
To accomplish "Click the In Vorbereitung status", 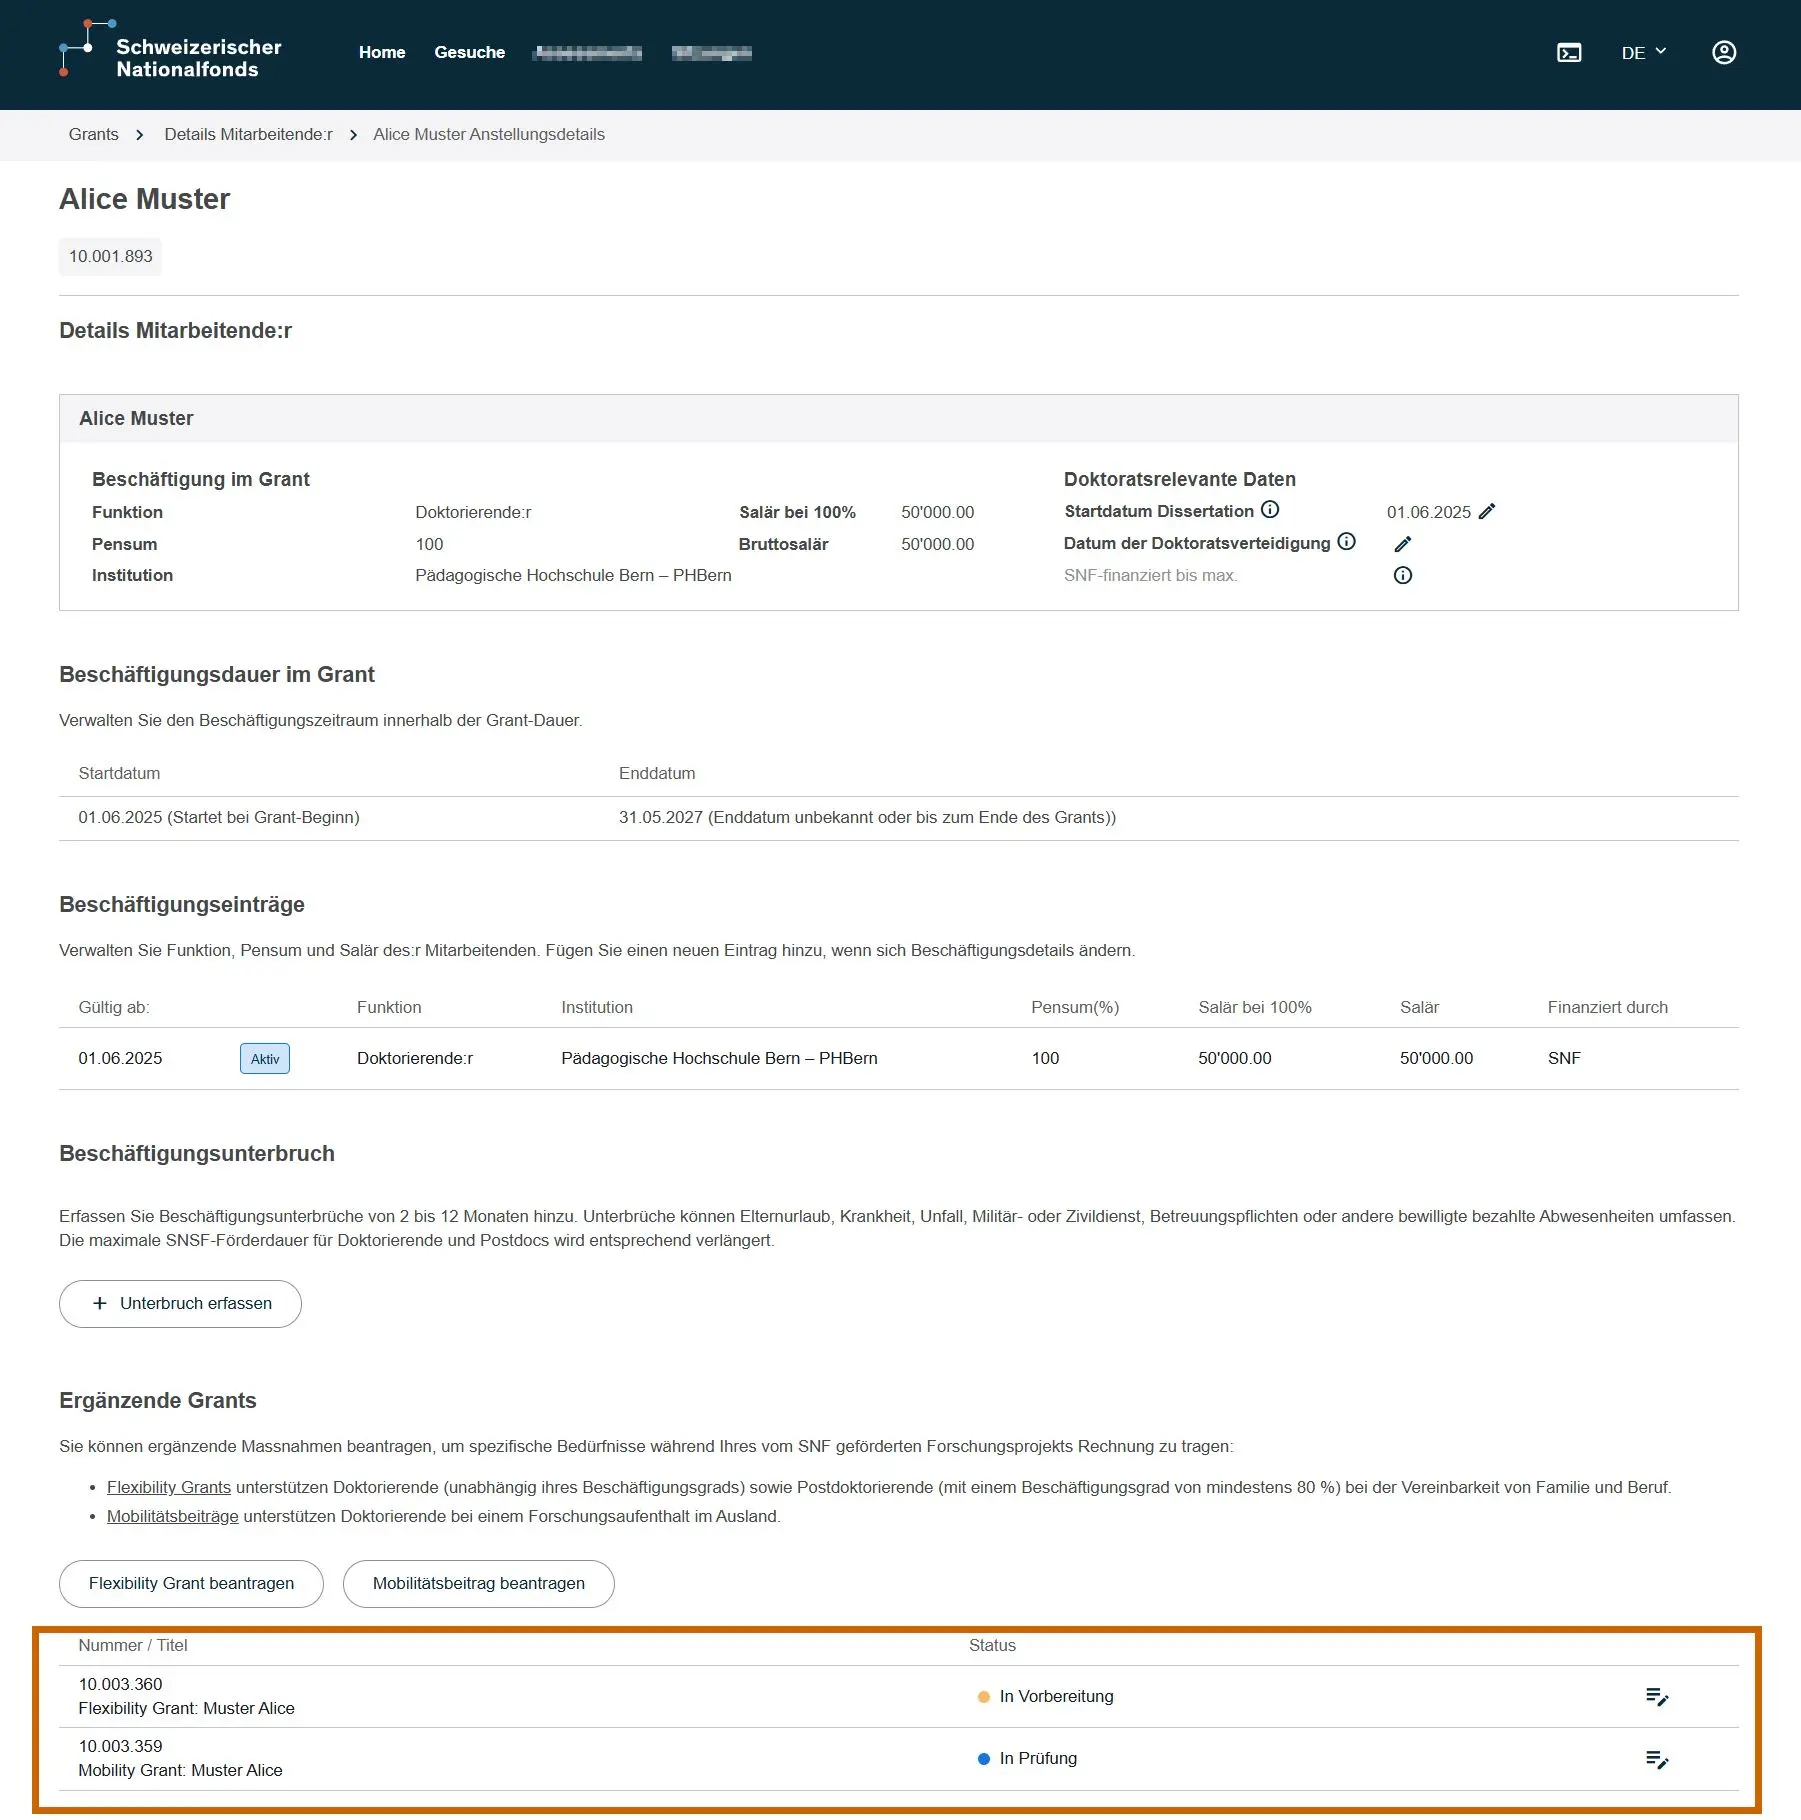I will click(x=1045, y=1697).
